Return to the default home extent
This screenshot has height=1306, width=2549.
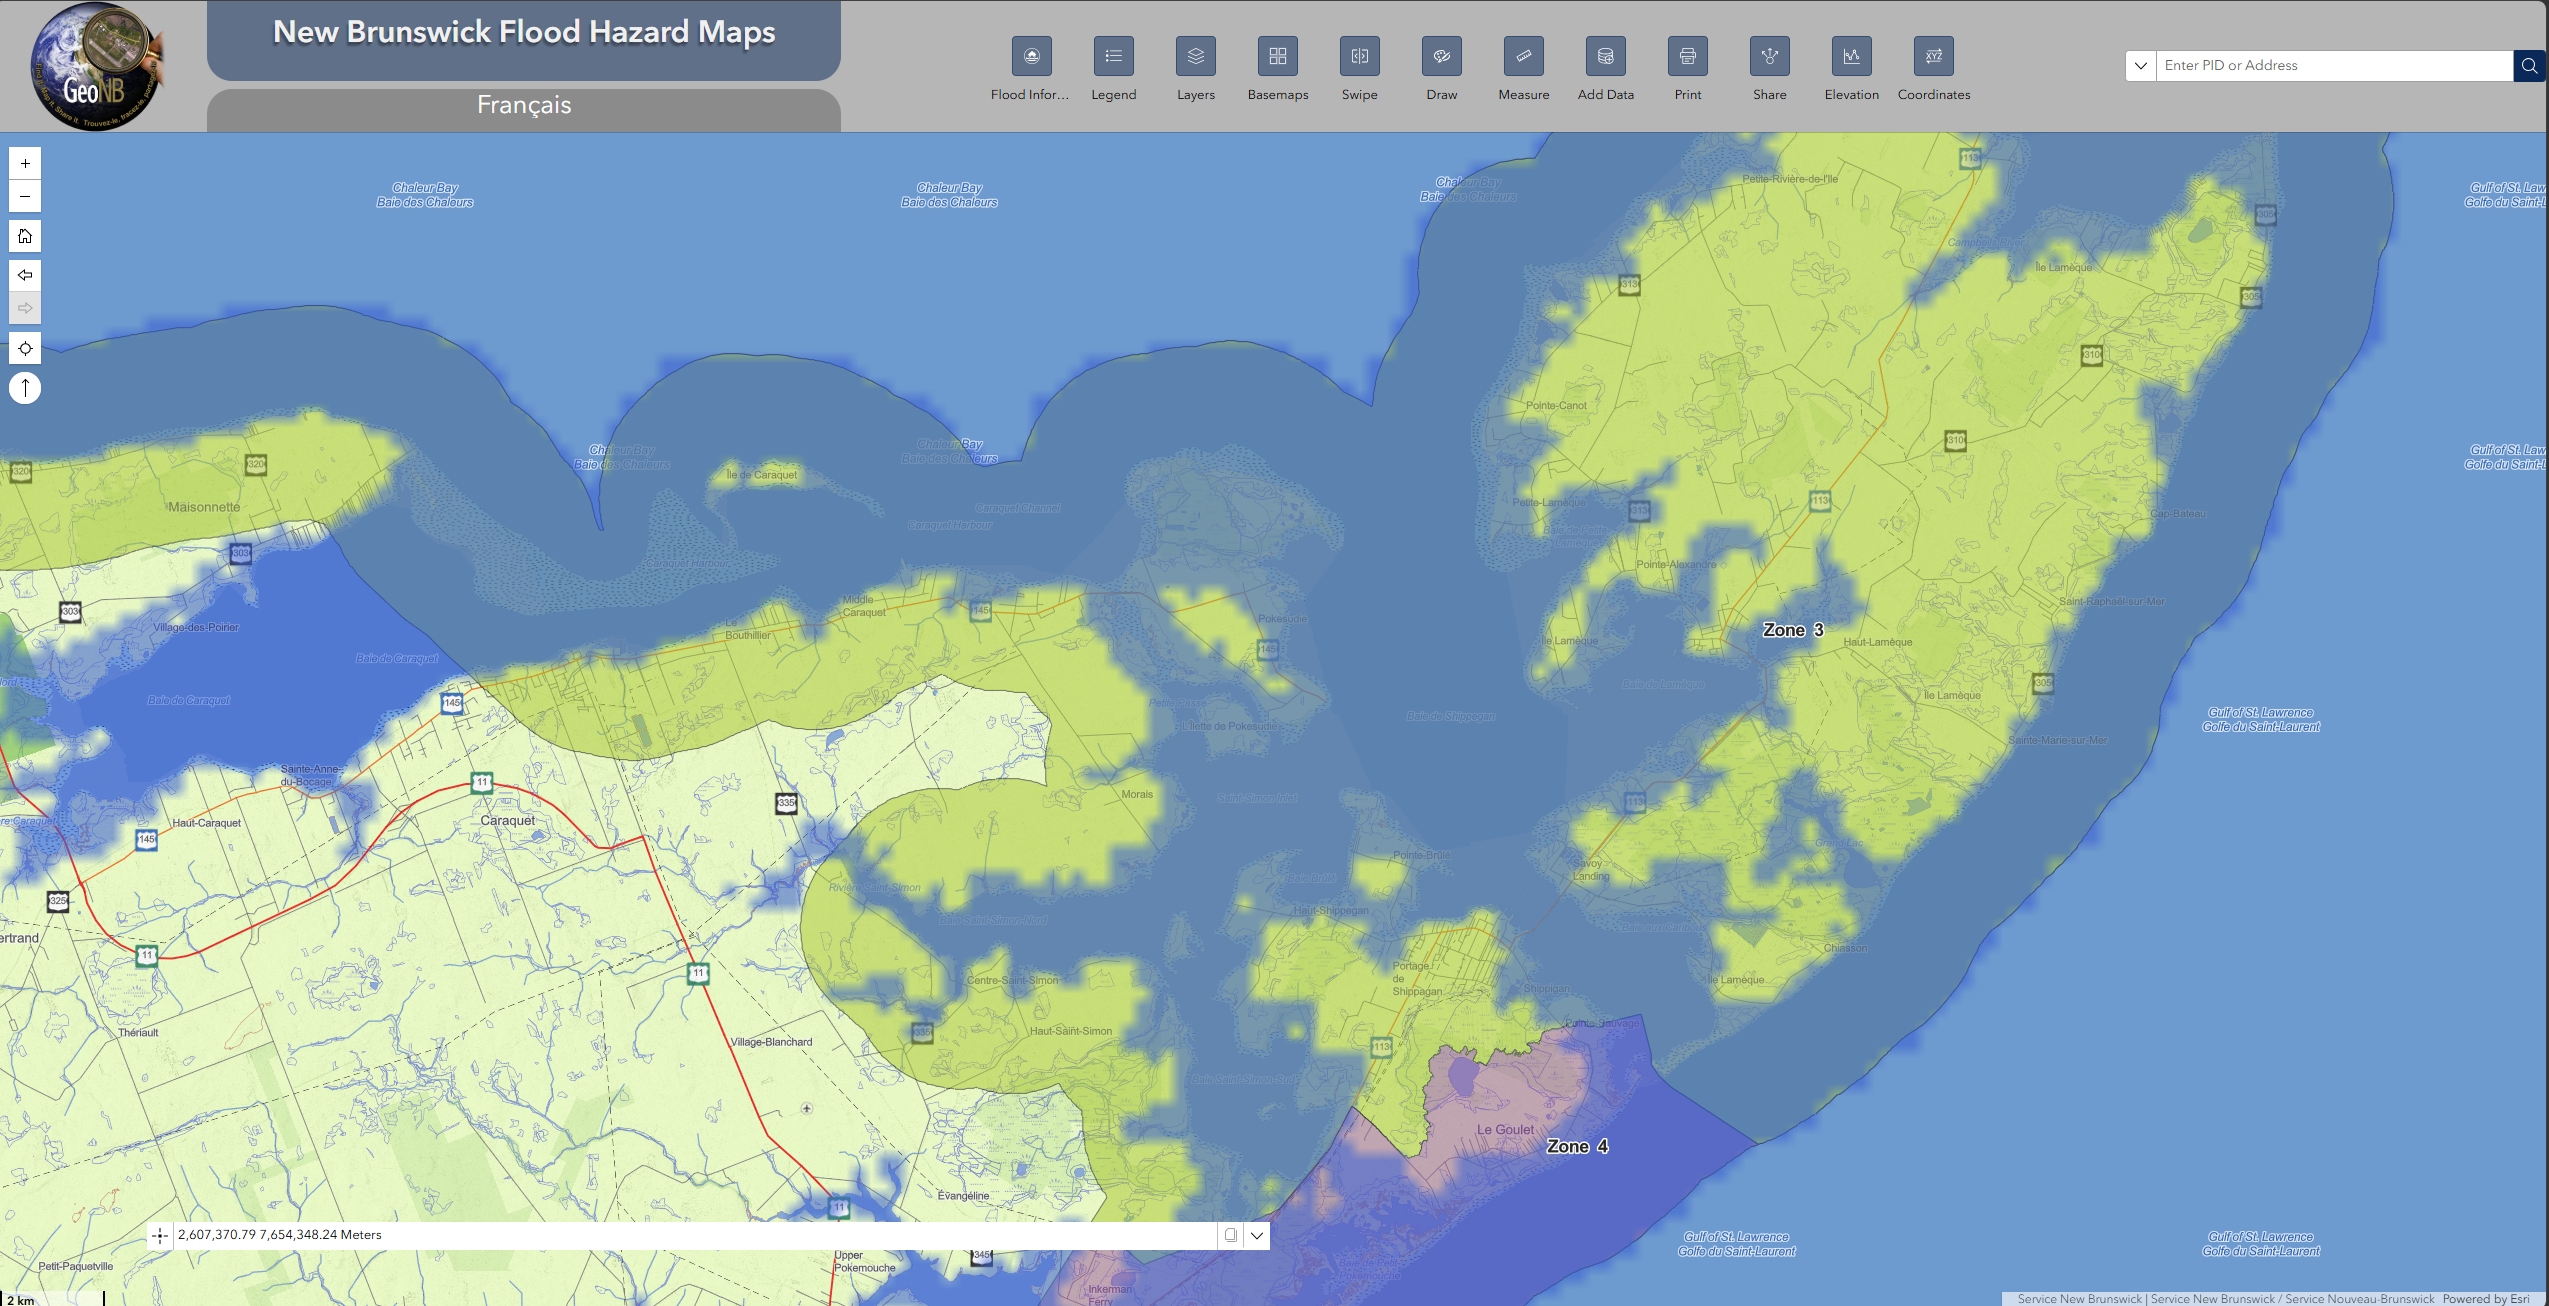(x=25, y=236)
